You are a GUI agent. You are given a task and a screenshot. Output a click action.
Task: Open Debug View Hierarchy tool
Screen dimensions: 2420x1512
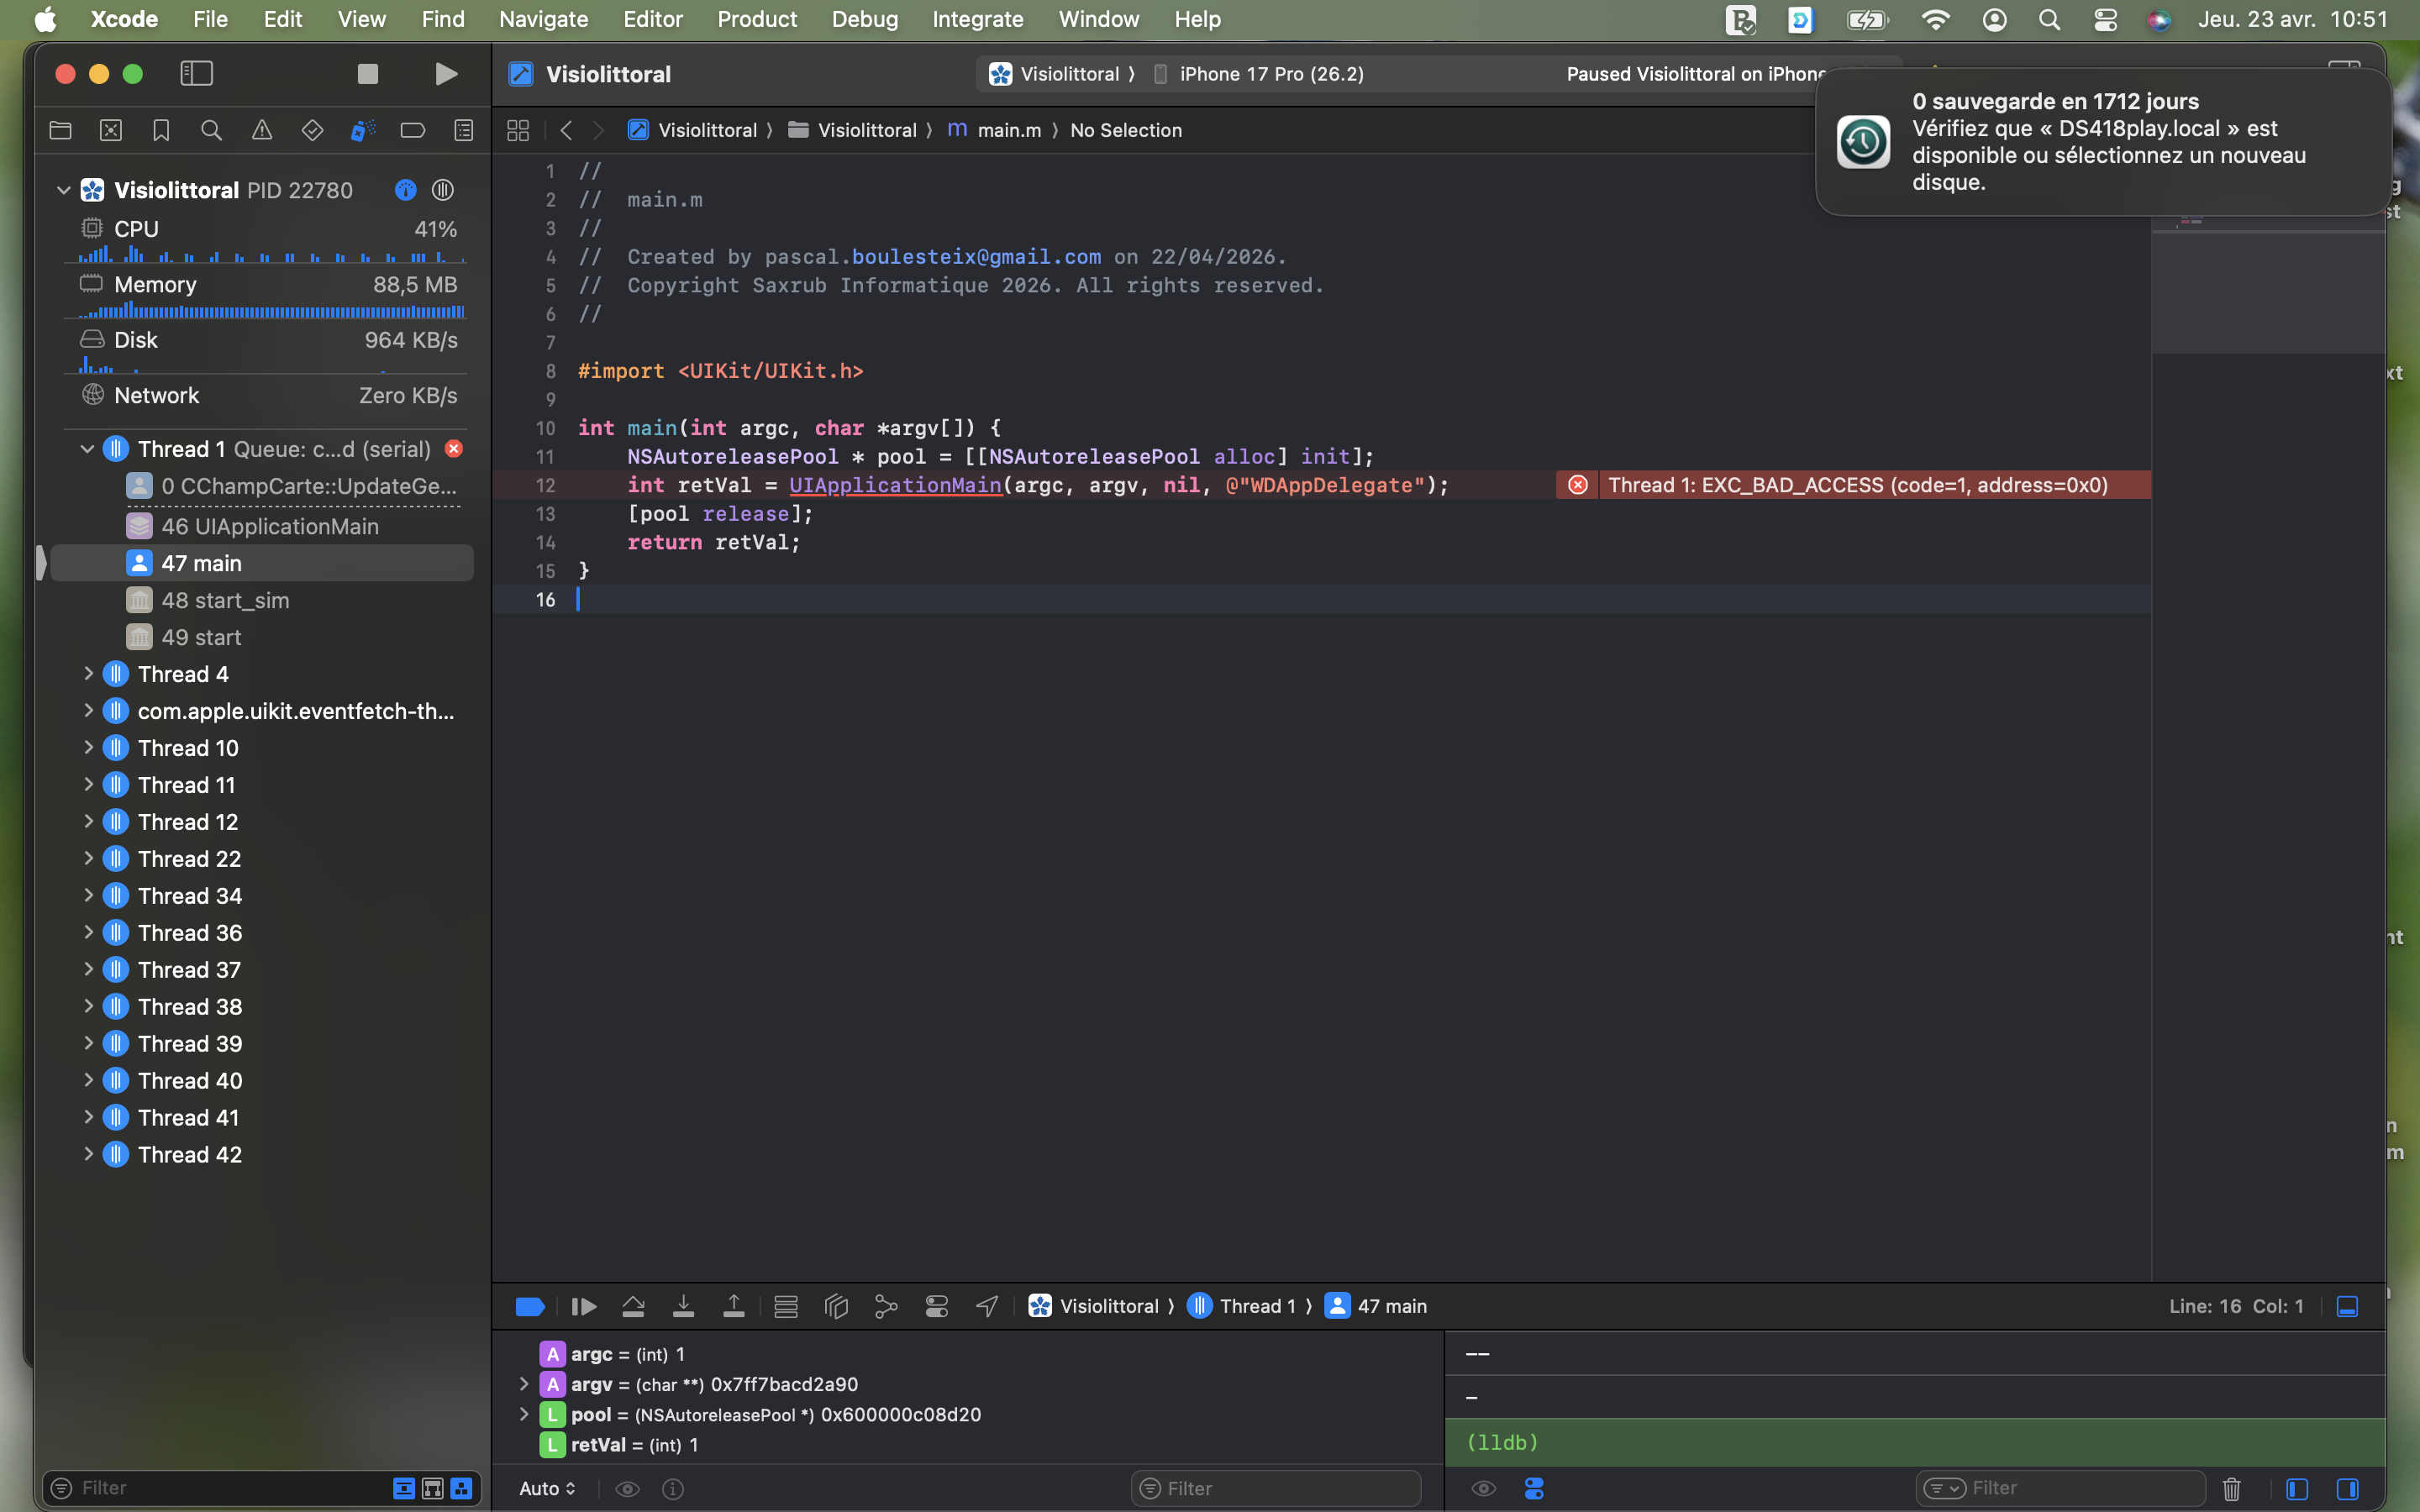coord(836,1306)
